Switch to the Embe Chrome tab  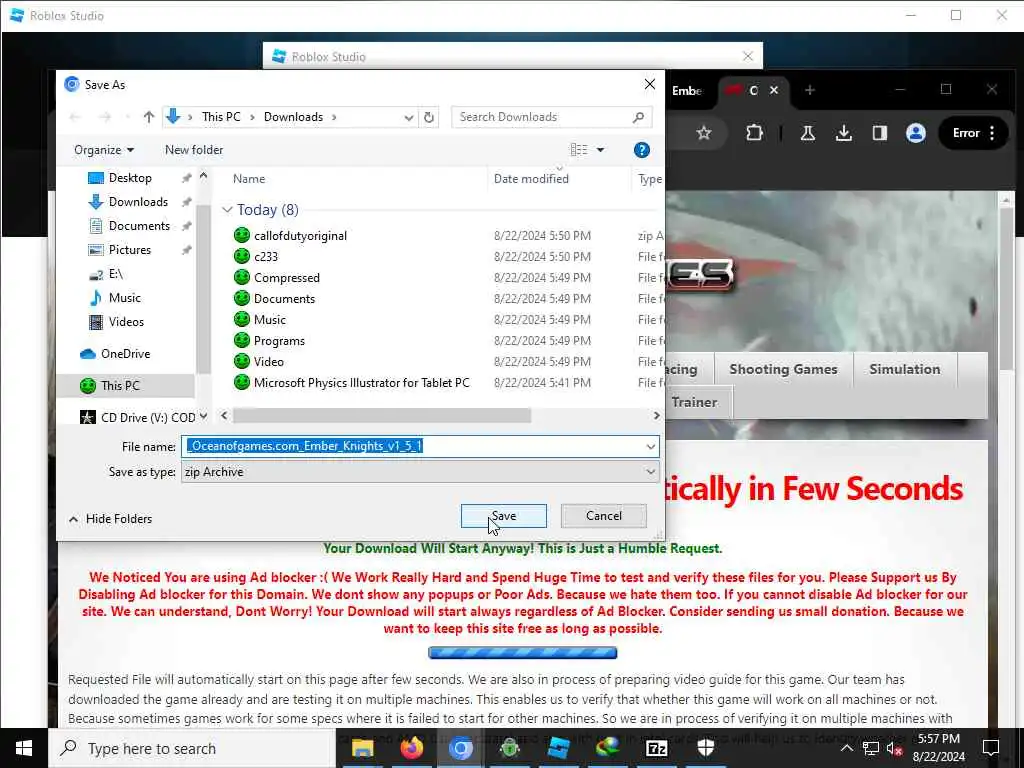tap(687, 91)
